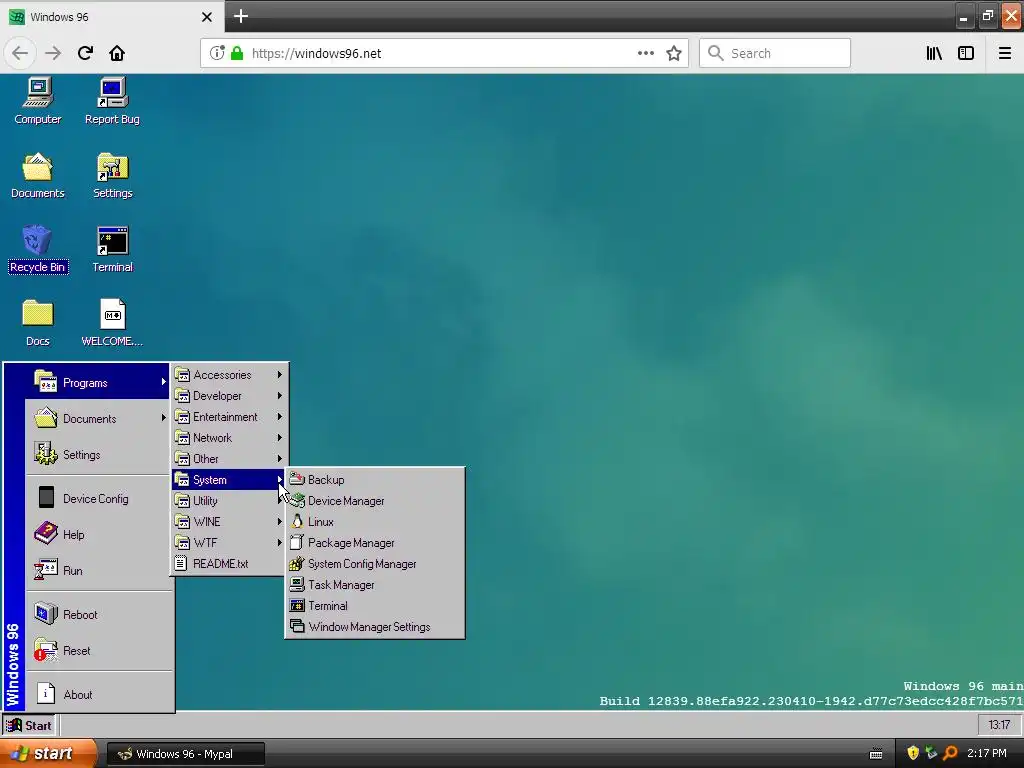Switch to the Windows 96 browser tab
Viewport: 1024px width, 768px height.
click(111, 17)
